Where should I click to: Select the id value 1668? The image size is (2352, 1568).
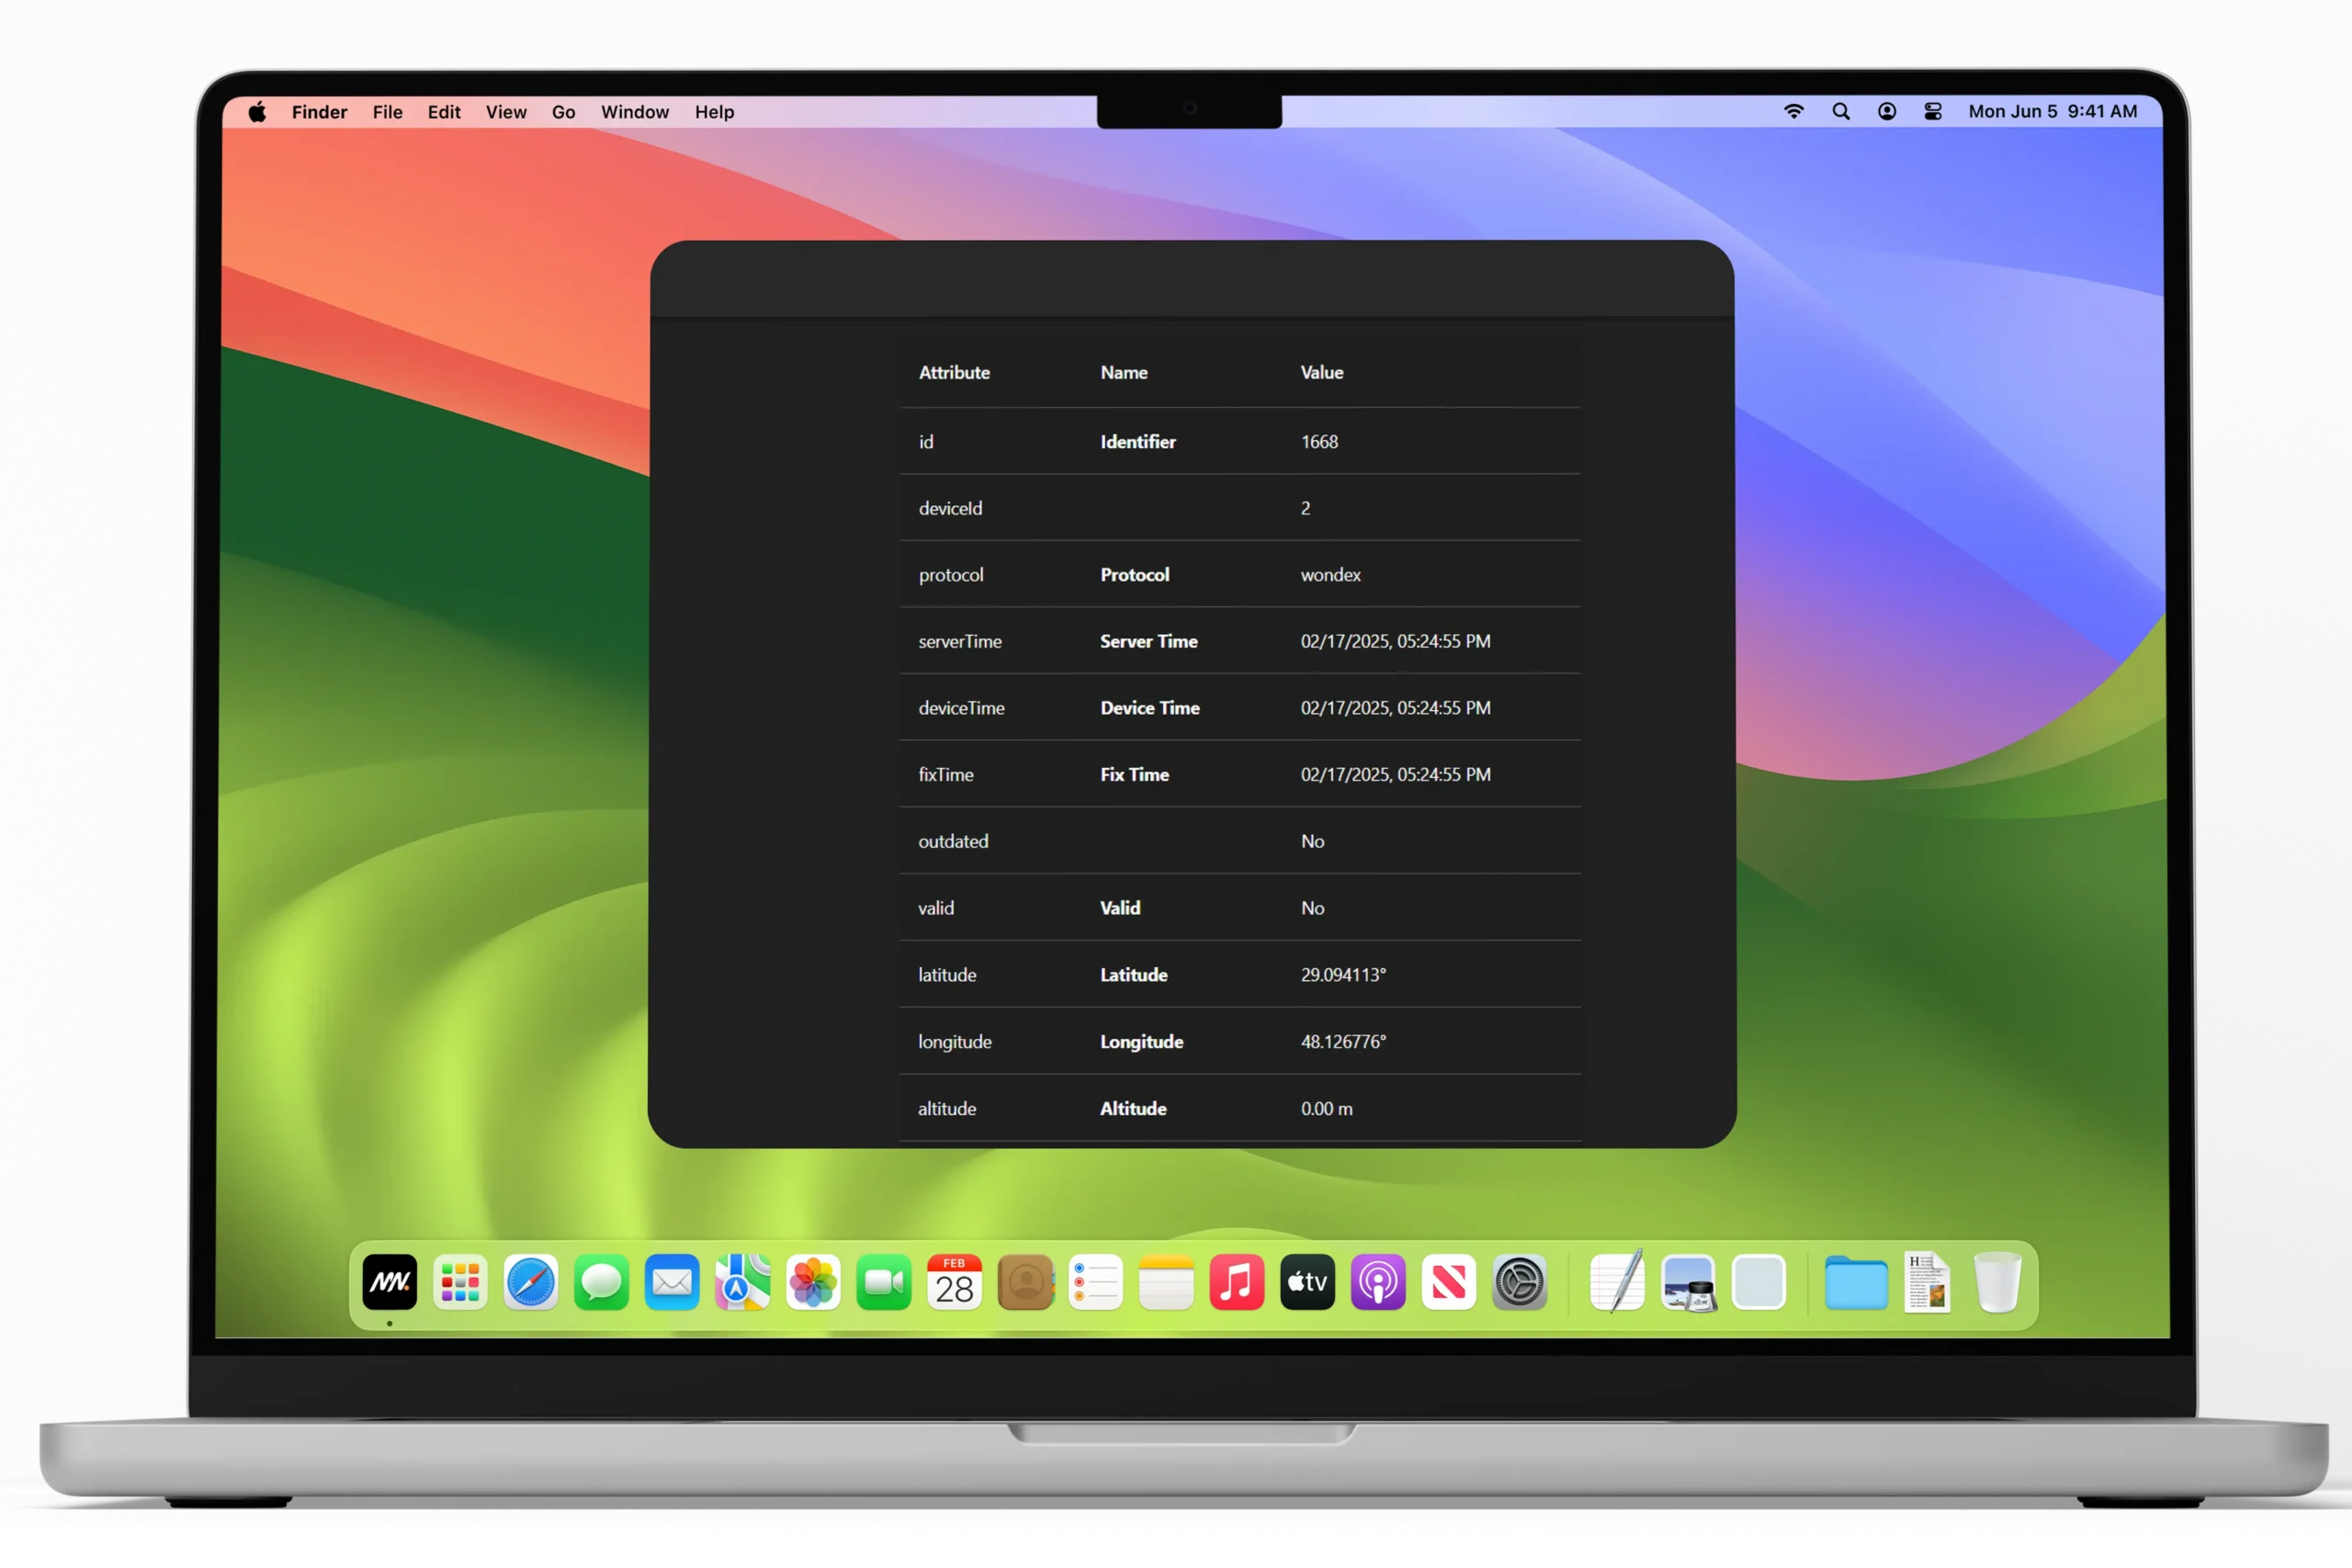click(1319, 441)
